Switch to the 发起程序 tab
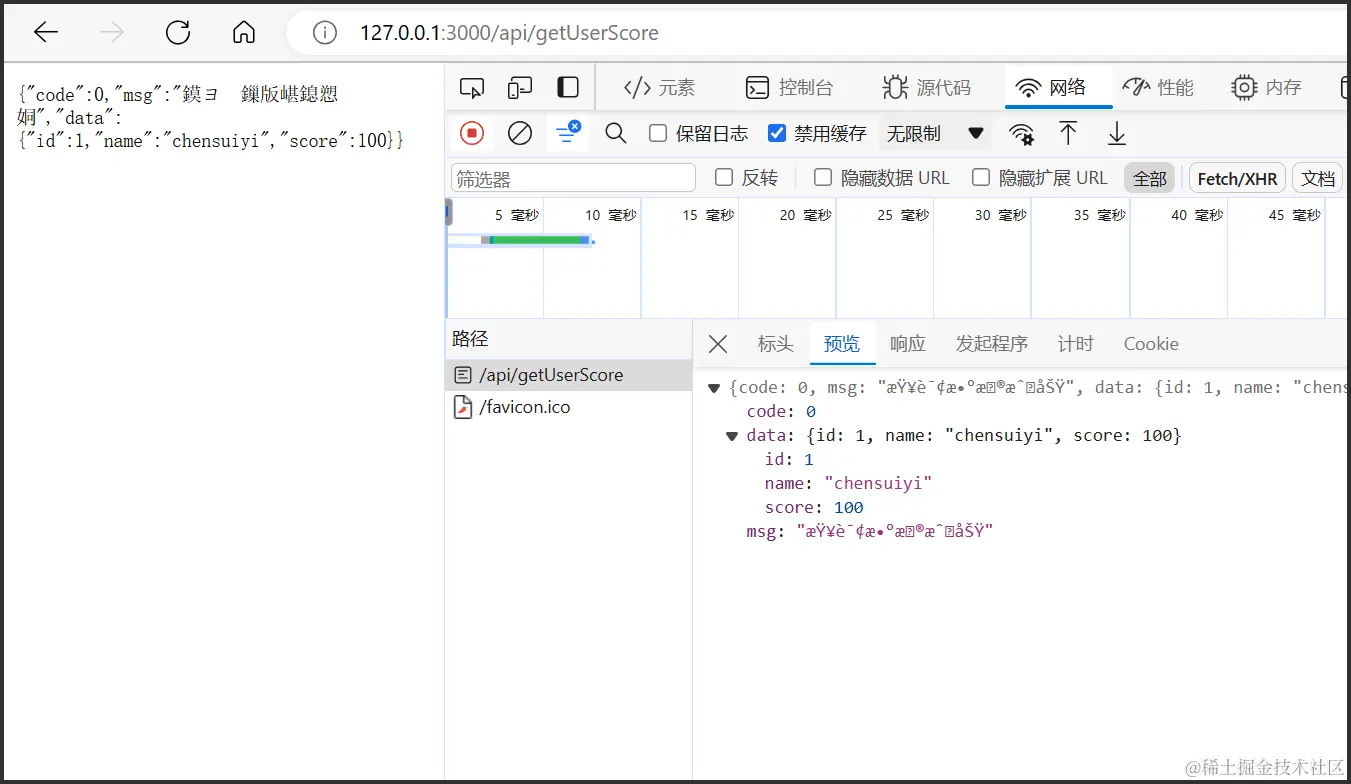Image resolution: width=1351 pixels, height=784 pixels. pyautogui.click(x=992, y=344)
